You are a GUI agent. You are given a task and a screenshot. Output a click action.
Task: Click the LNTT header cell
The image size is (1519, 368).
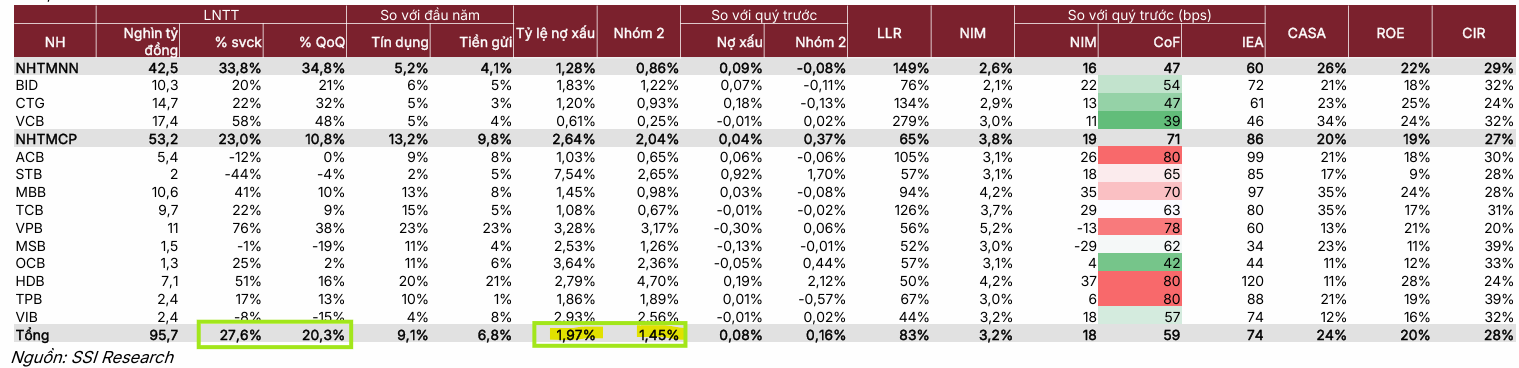click(221, 15)
